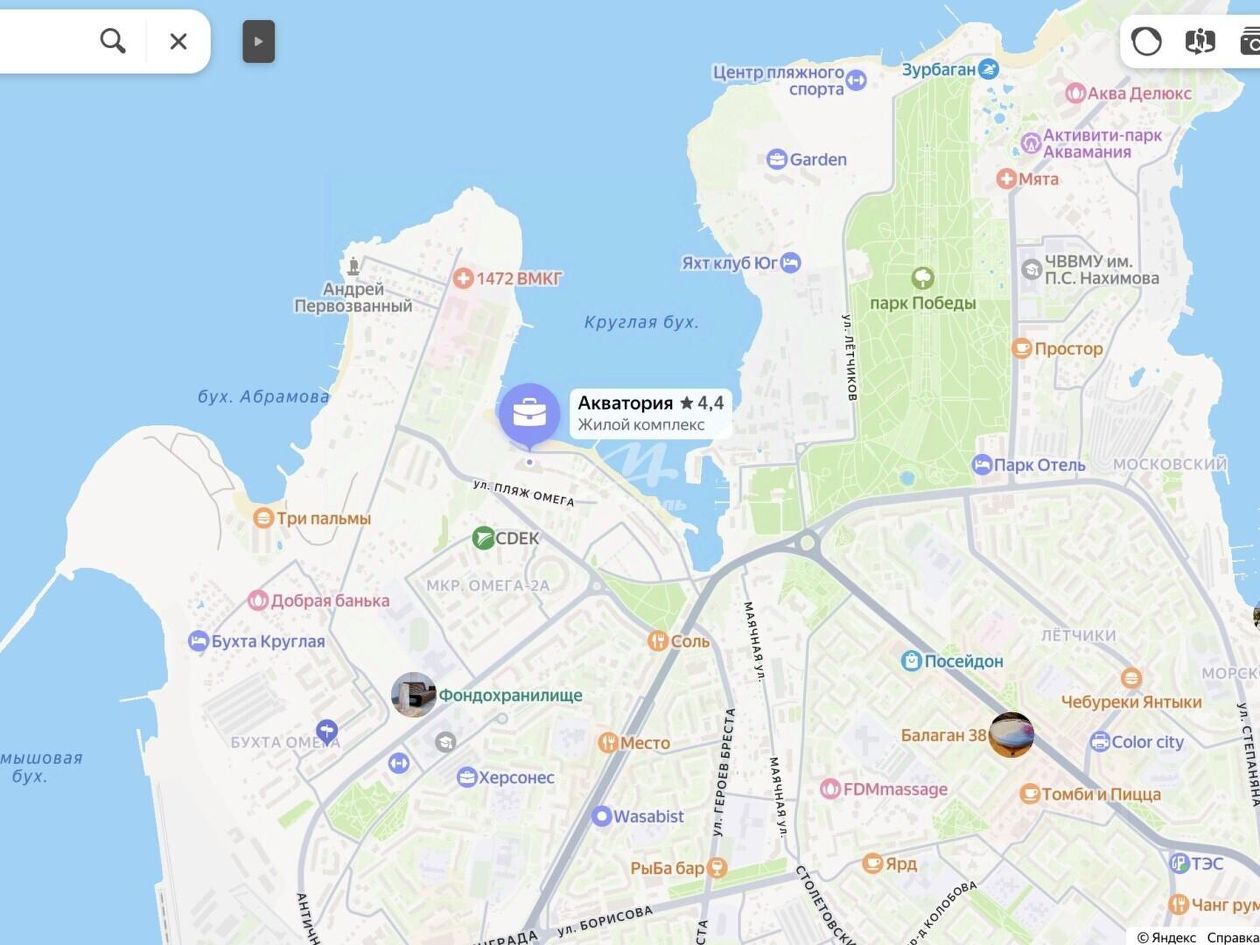The height and width of the screenshot is (945, 1260).
Task: Click the © Яндекс copyright link
Action: [1166, 937]
